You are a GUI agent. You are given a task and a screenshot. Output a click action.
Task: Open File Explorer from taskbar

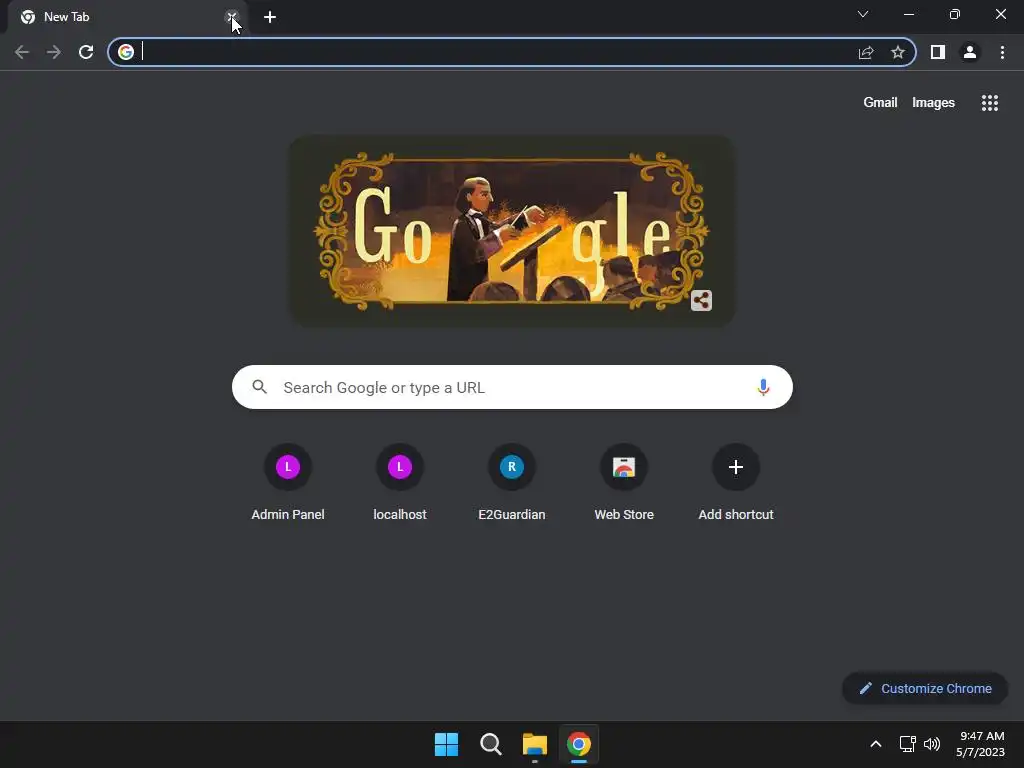click(535, 744)
